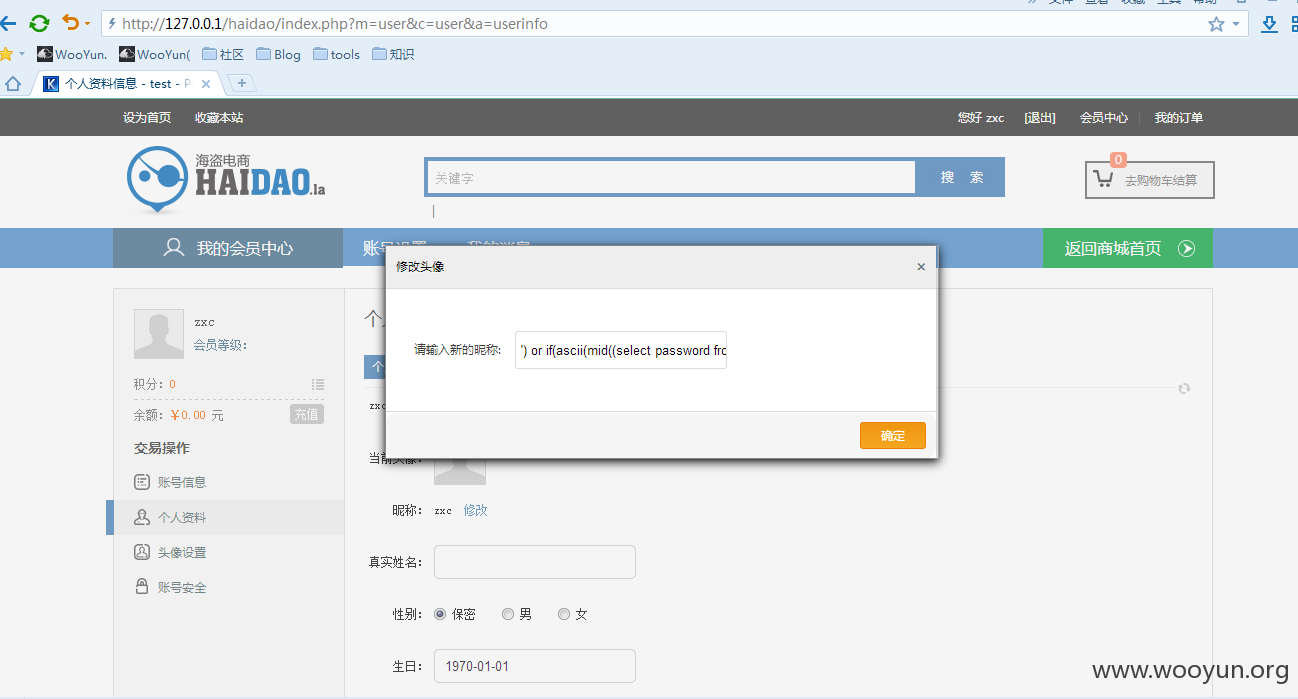The image size is (1298, 699).
Task: Open a new tab with plus button
Action: (242, 83)
